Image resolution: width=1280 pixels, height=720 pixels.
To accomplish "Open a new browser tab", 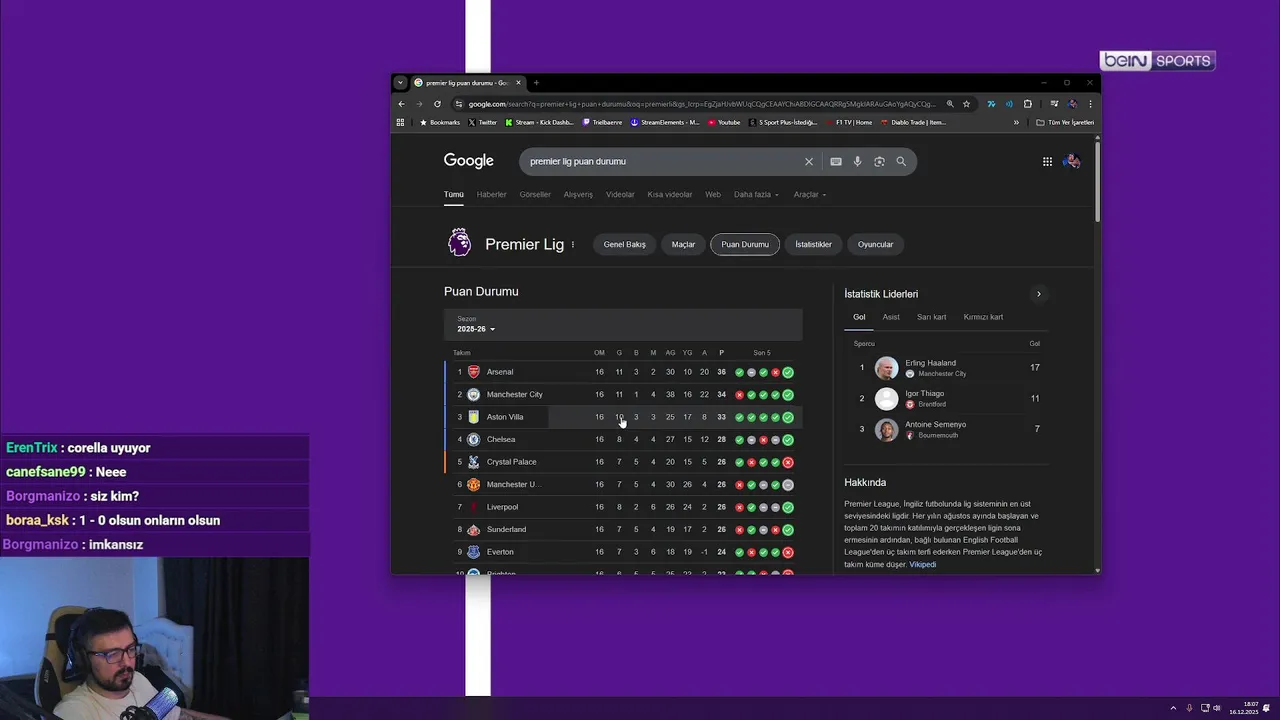I will coord(536,83).
